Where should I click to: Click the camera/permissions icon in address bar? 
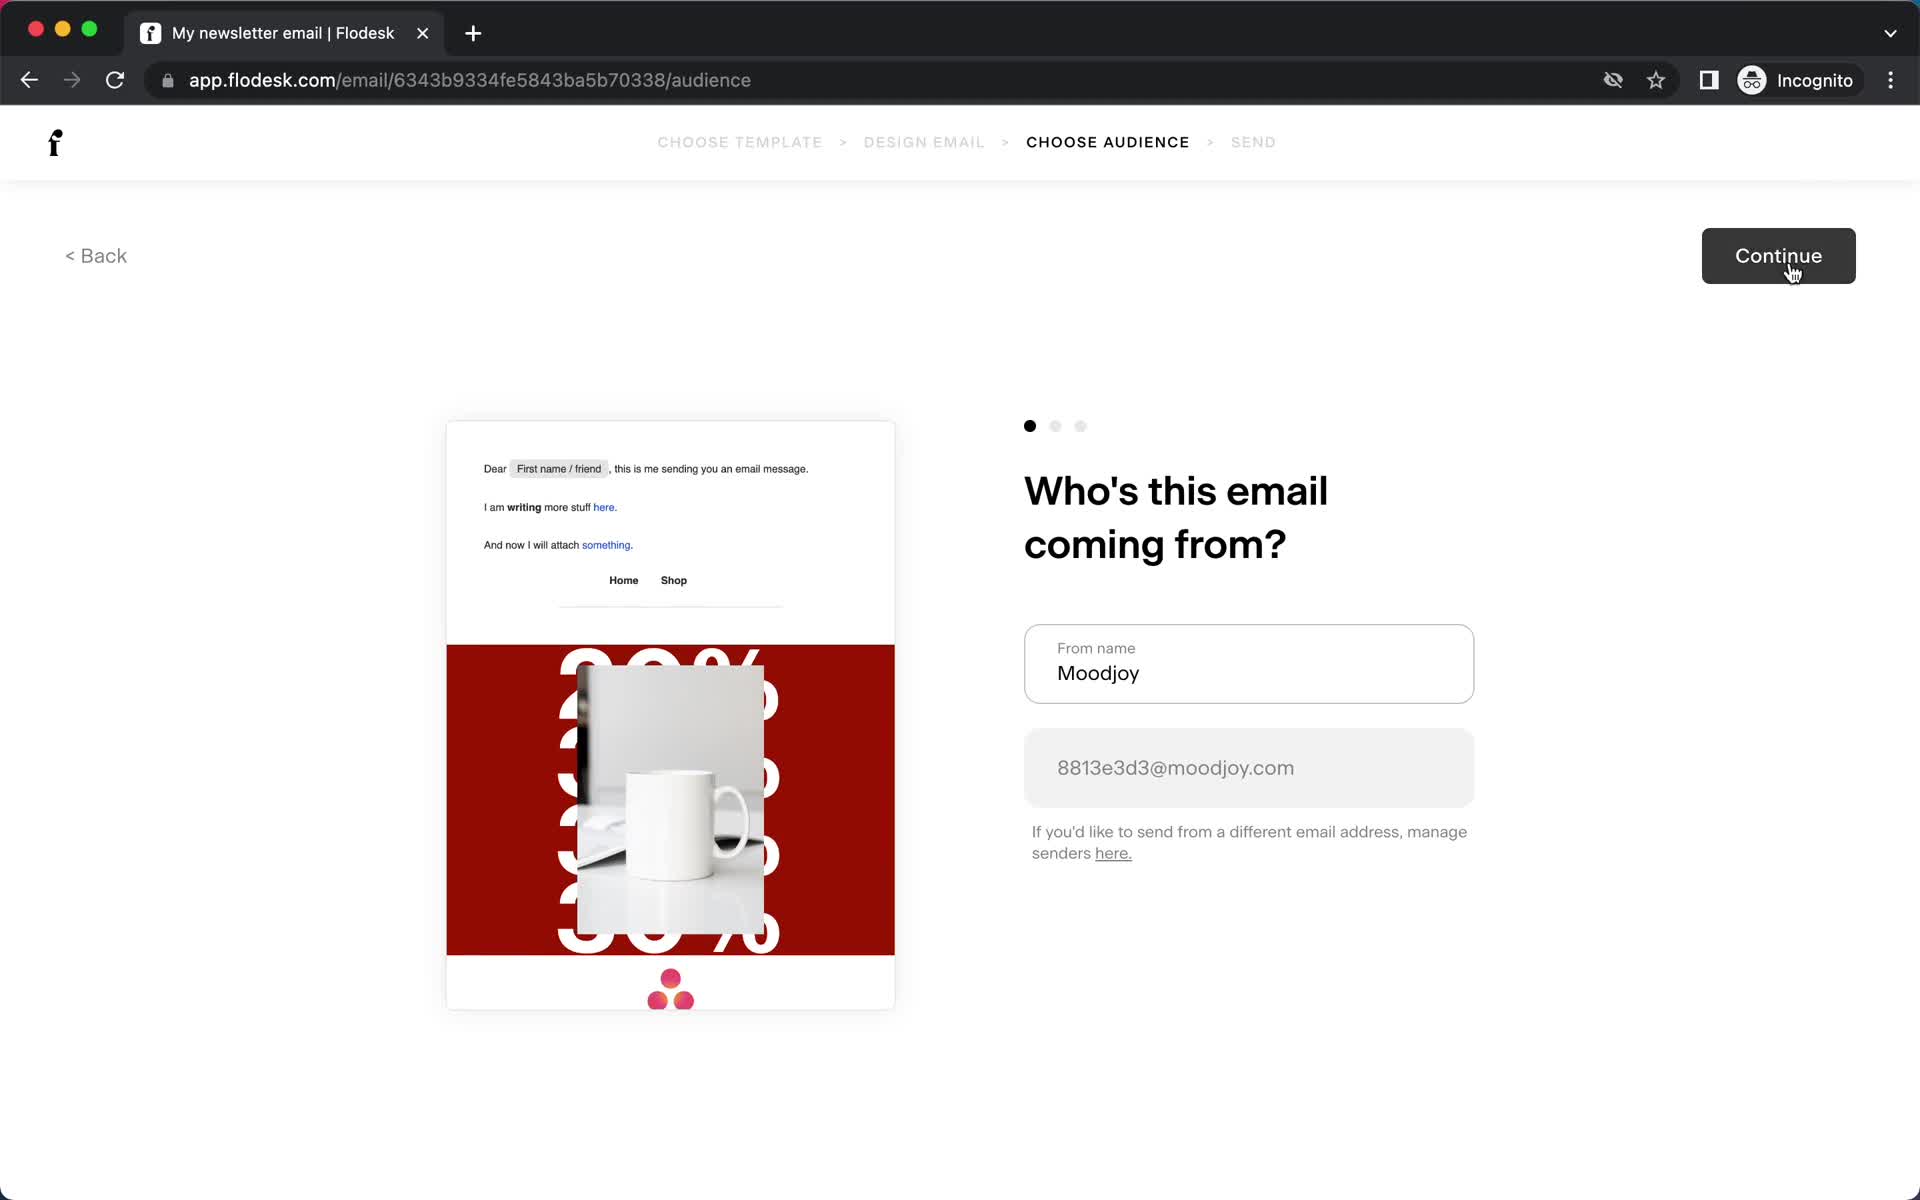[x=1613, y=80]
